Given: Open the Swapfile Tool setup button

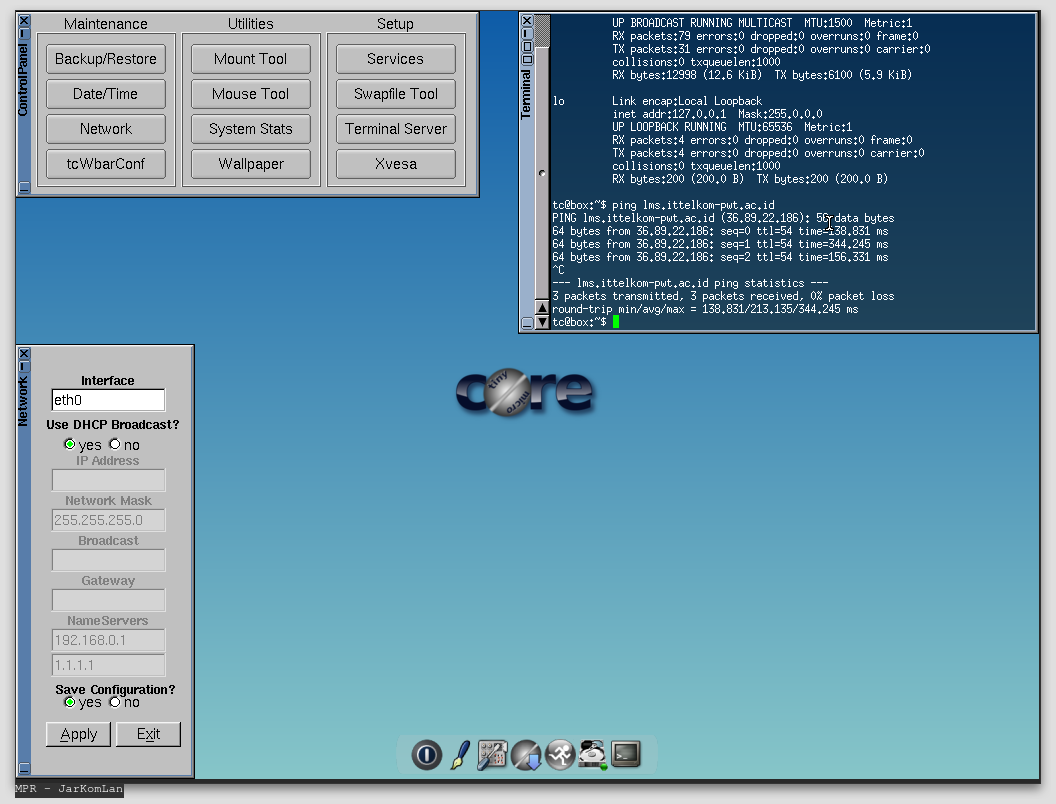Looking at the screenshot, I should coord(396,94).
